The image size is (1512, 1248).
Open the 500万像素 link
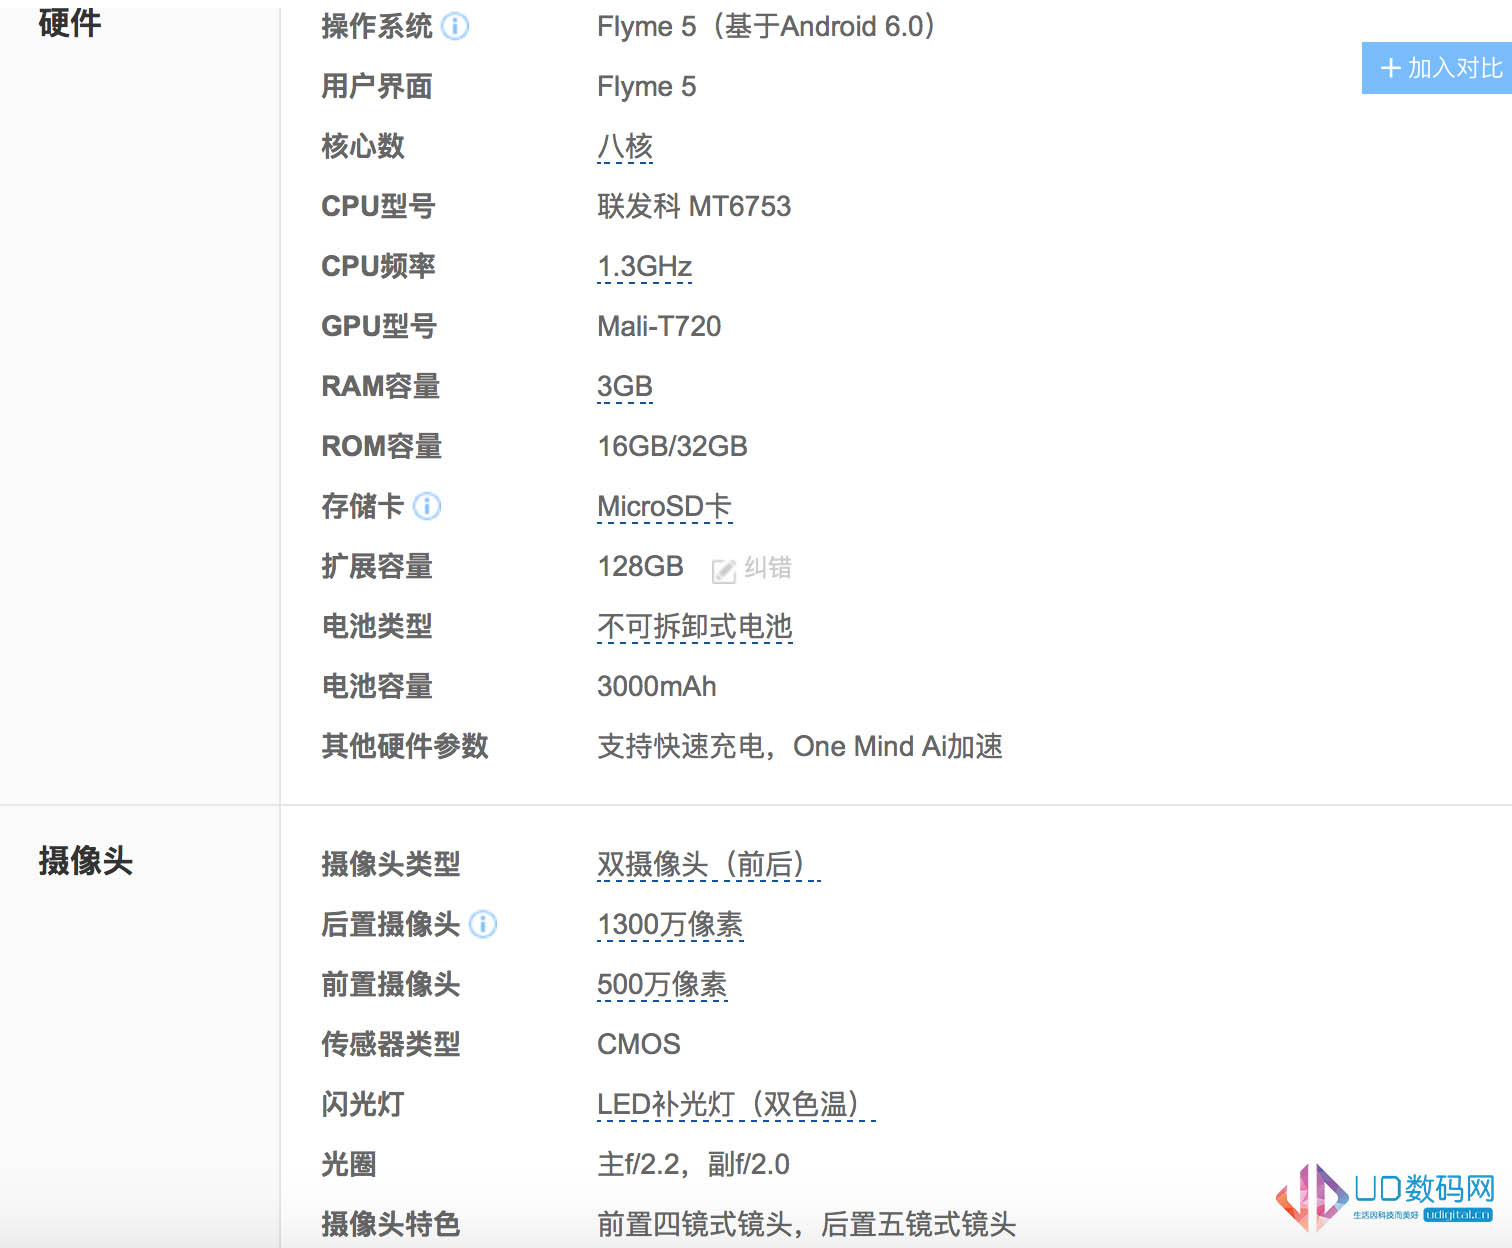[662, 985]
